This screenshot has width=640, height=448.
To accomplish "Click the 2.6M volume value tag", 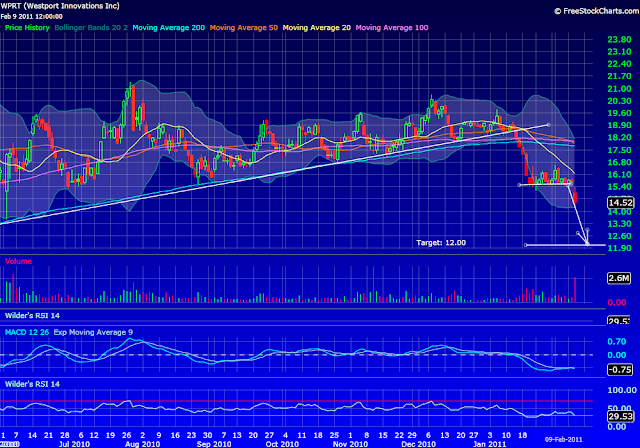I will coord(619,278).
